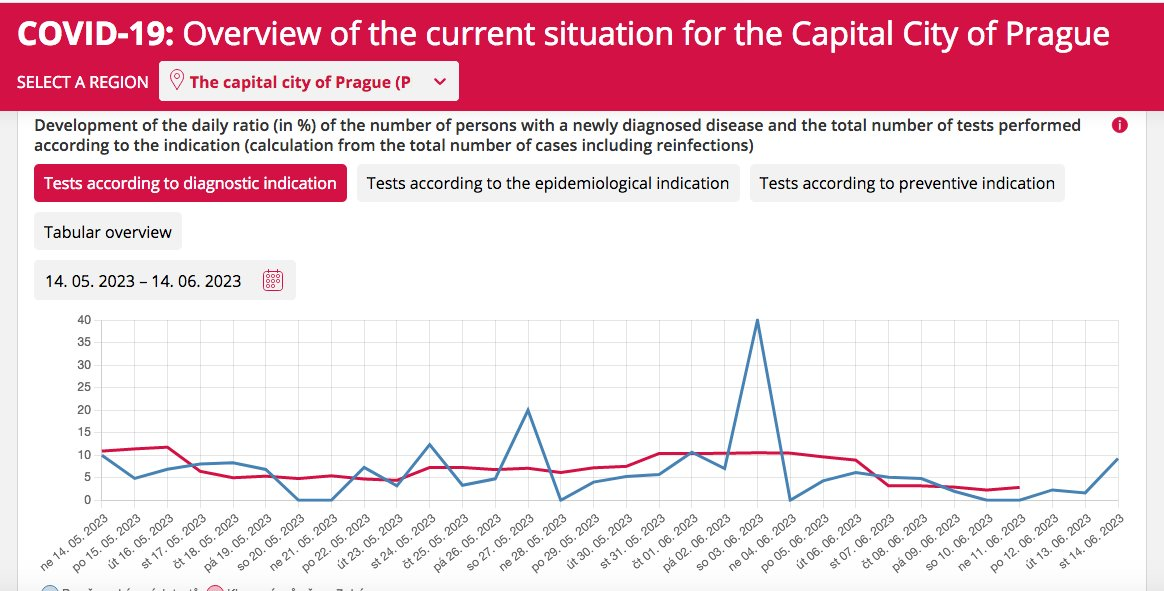Click the blue spike on 27. 05. 2023

pos(528,410)
